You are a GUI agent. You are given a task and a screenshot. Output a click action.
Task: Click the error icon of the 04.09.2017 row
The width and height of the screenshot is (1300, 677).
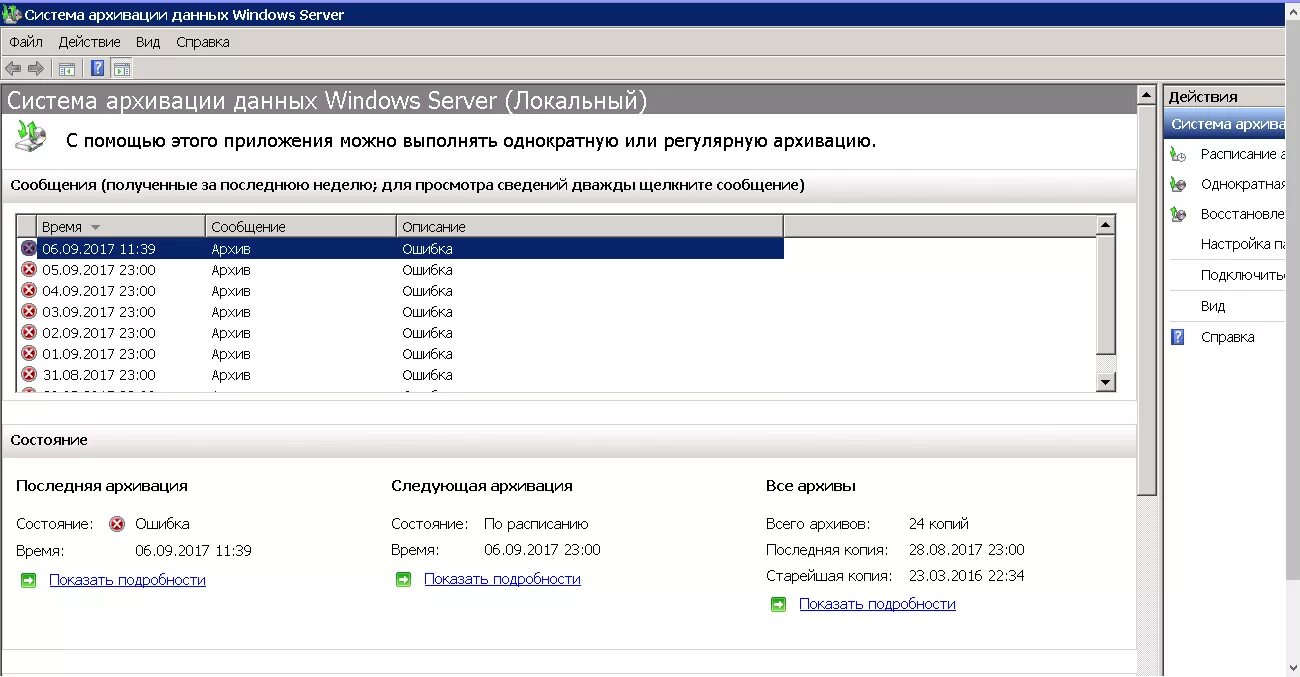(28, 290)
